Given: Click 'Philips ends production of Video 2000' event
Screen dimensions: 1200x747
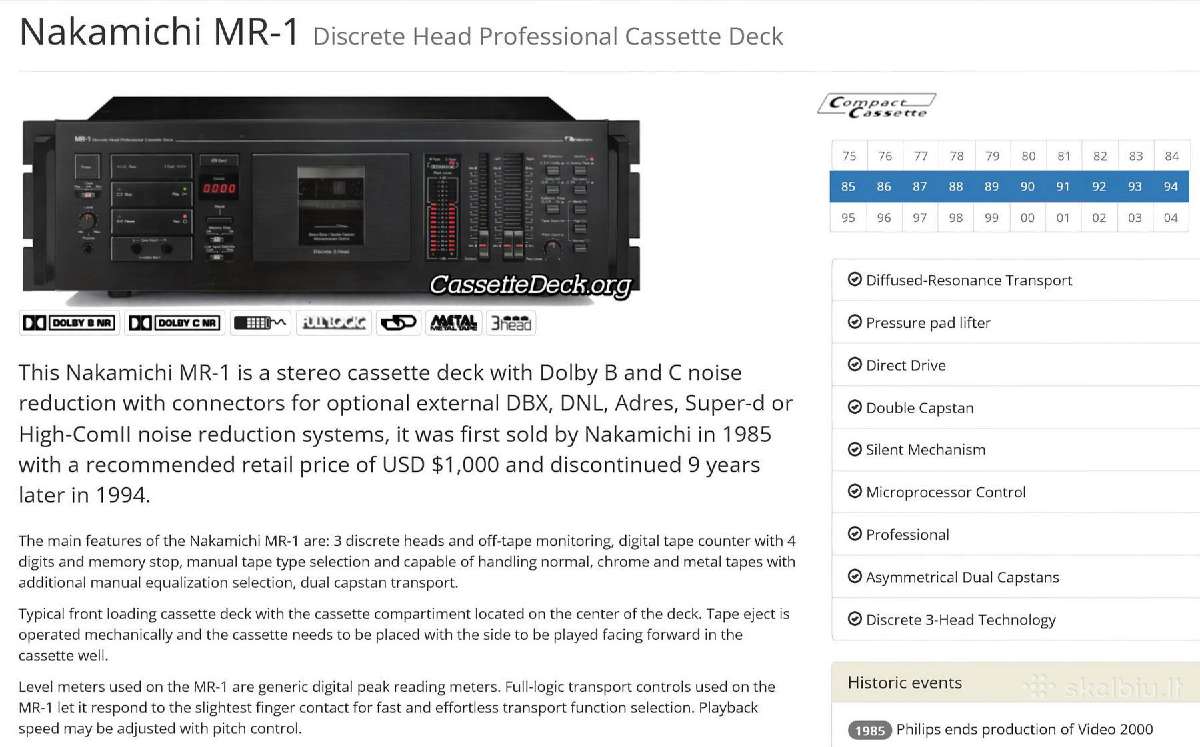Looking at the screenshot, I should pyautogui.click(x=1024, y=729).
